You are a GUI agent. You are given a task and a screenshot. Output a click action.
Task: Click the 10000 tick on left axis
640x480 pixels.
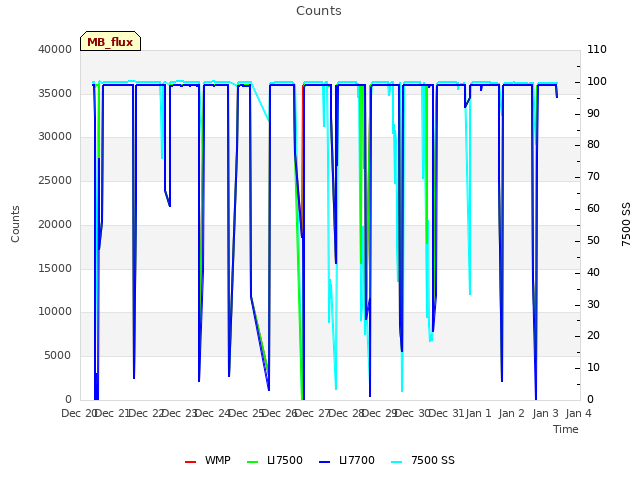point(55,311)
